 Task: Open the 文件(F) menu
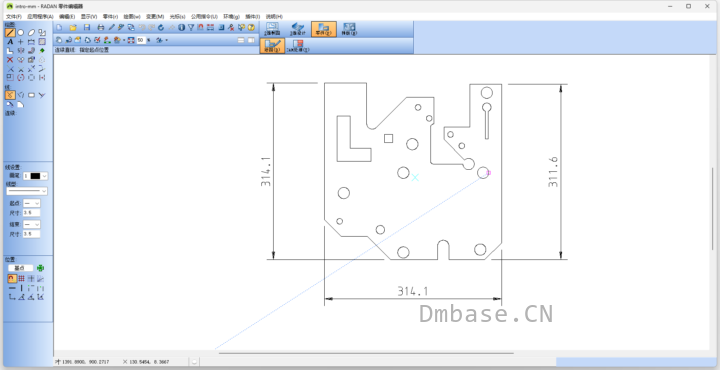14,17
